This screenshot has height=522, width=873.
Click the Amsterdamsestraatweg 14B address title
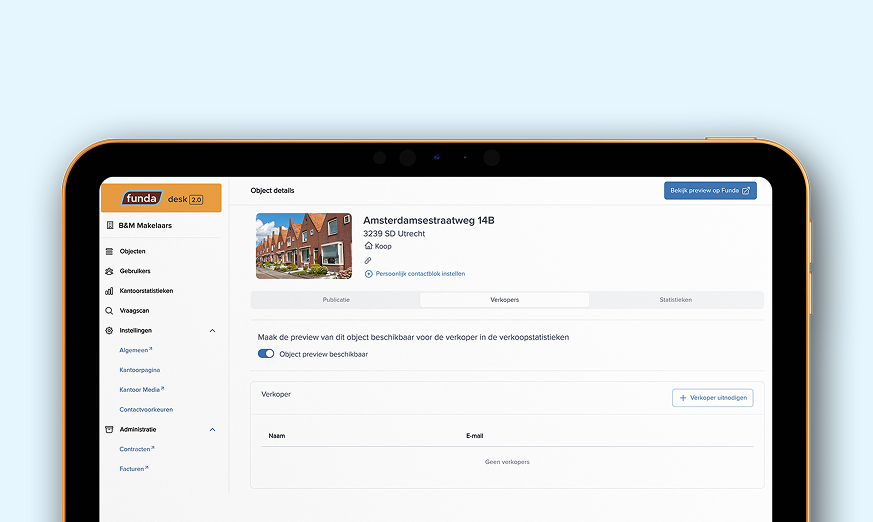point(429,220)
